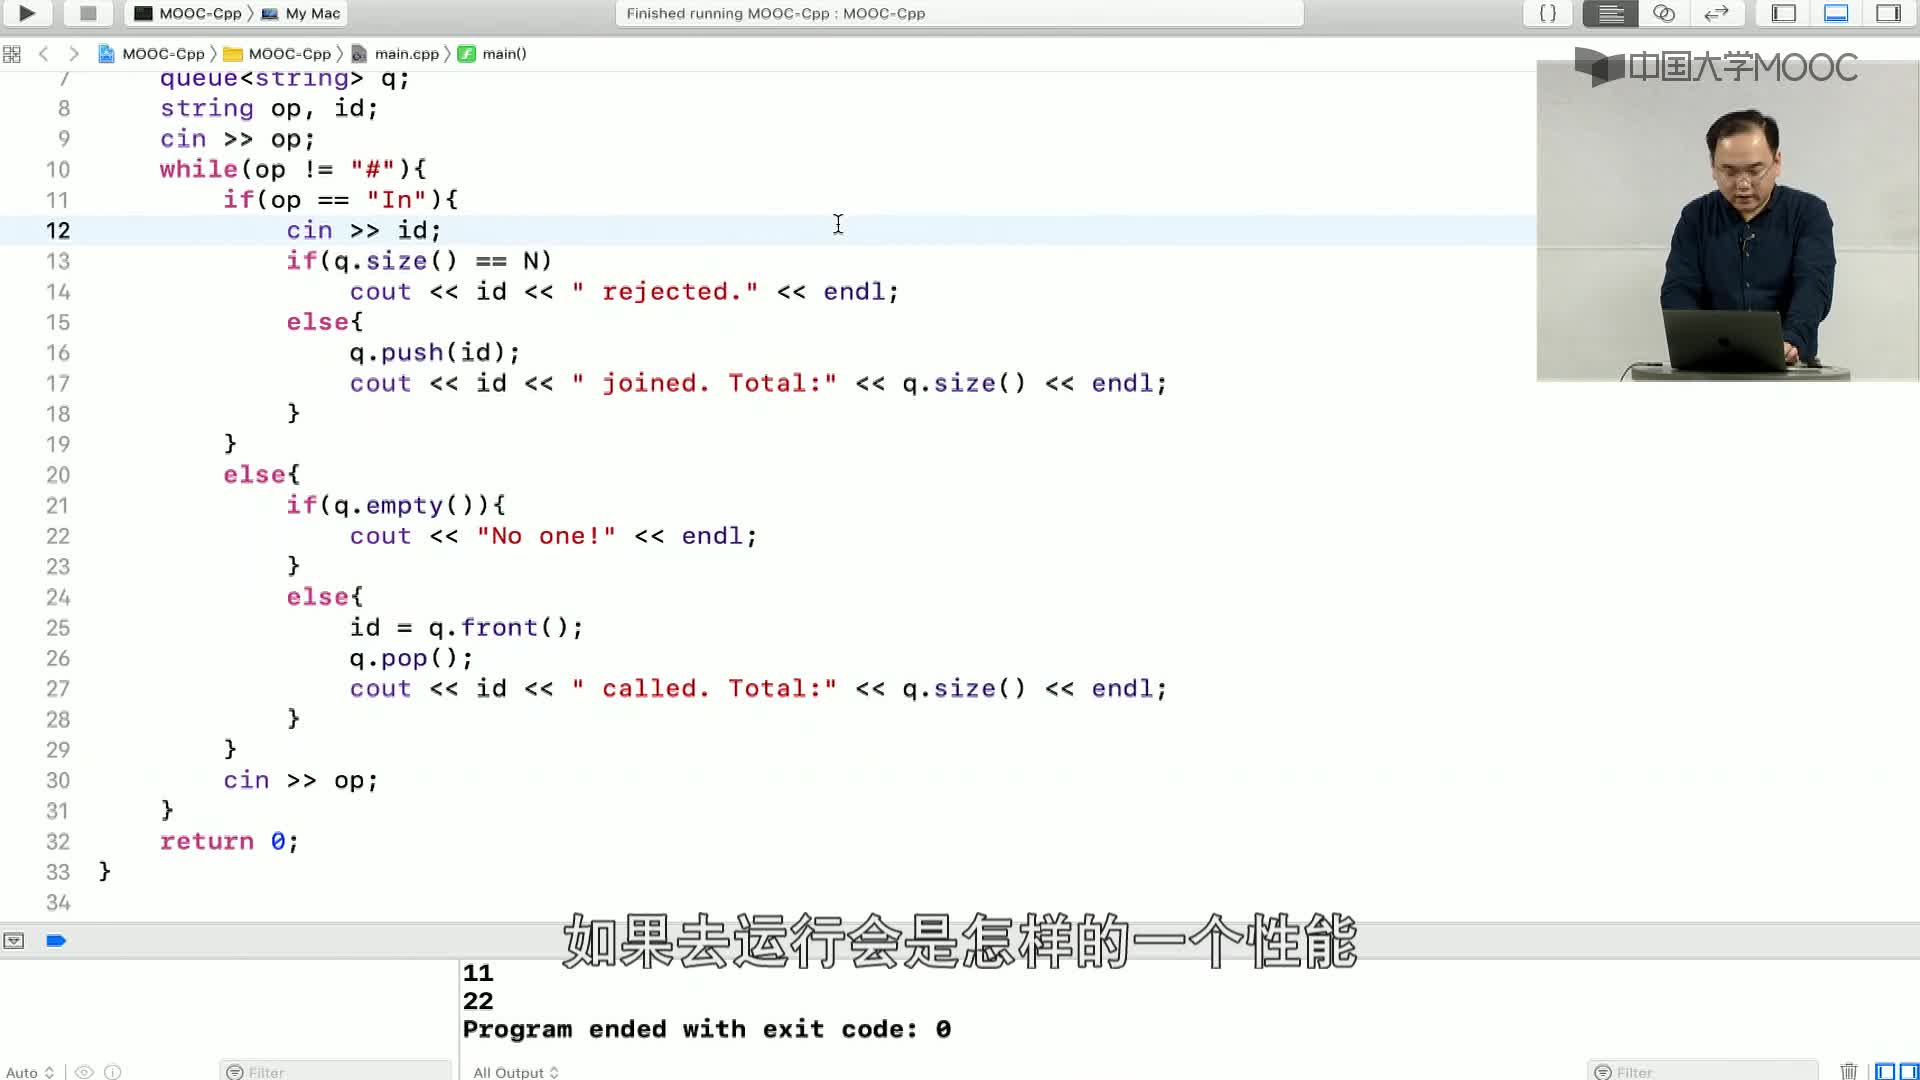This screenshot has width=1920, height=1080.
Task: Click the line number 12 gutter
Action: [x=61, y=231]
